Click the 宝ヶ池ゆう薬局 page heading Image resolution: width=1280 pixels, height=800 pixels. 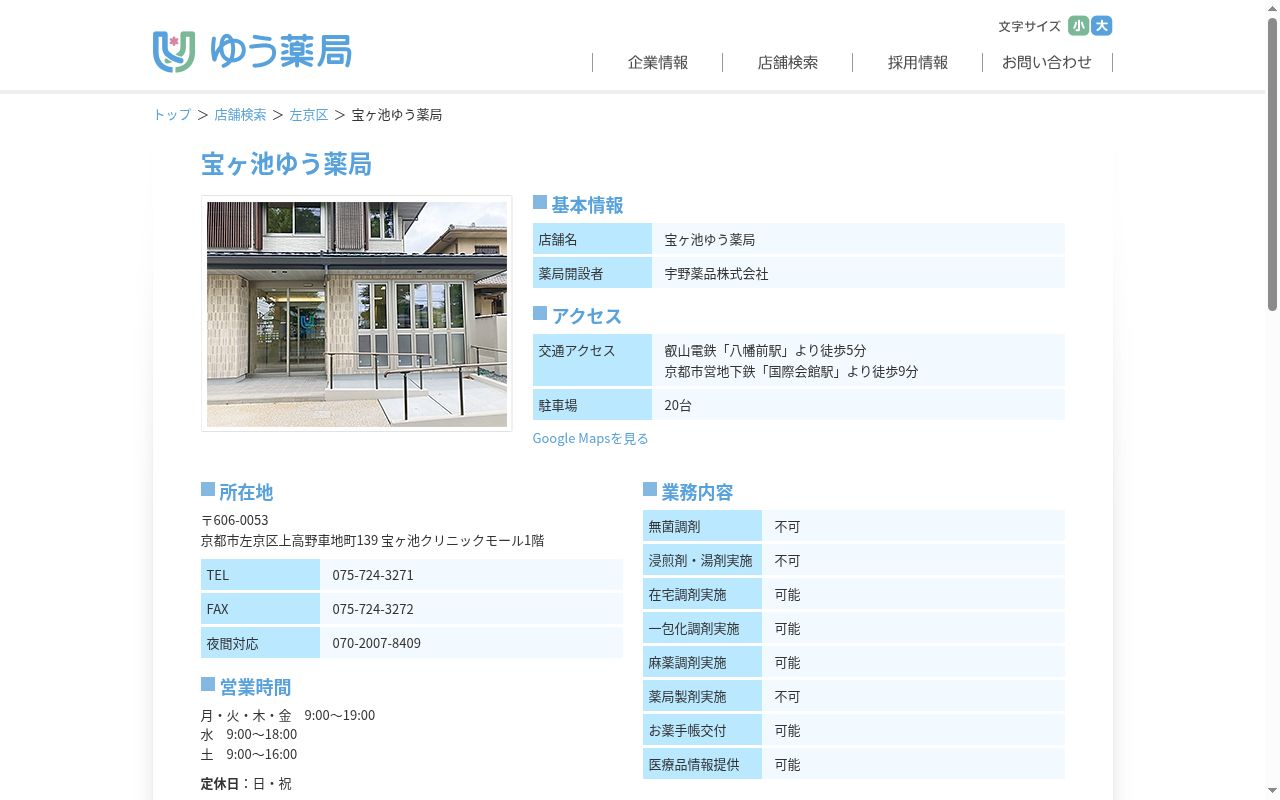tap(287, 164)
